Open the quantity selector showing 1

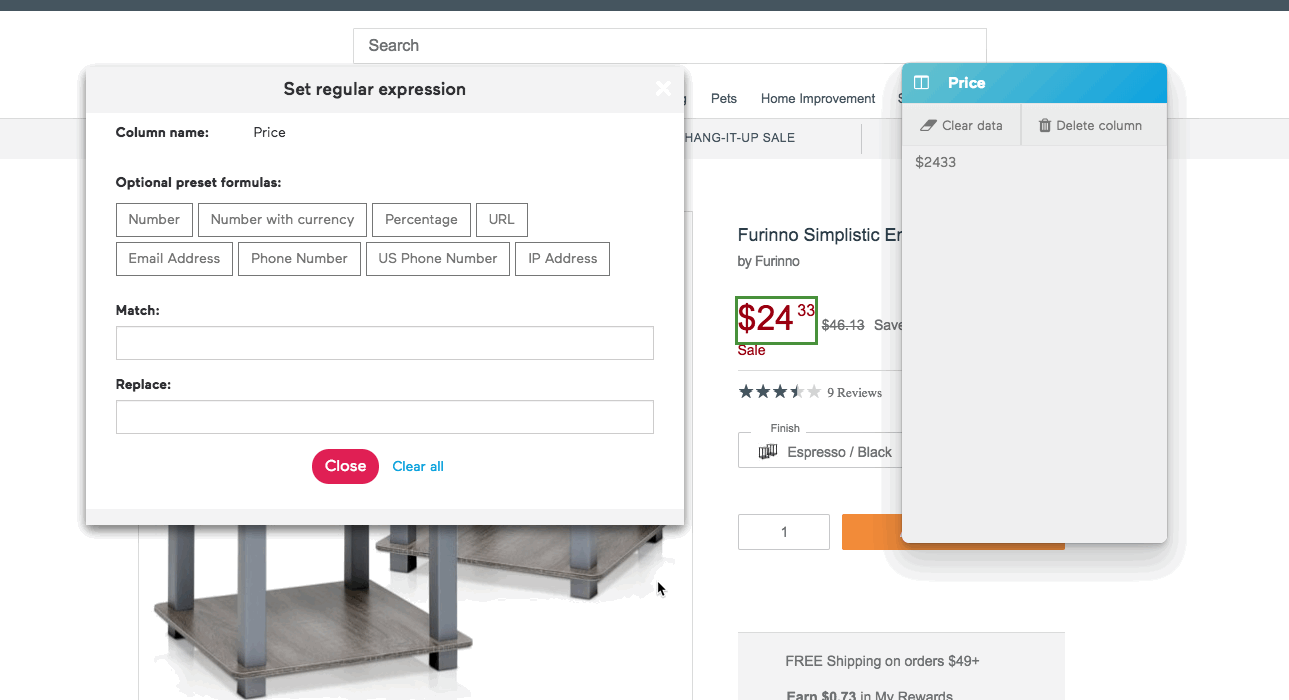click(x=783, y=531)
